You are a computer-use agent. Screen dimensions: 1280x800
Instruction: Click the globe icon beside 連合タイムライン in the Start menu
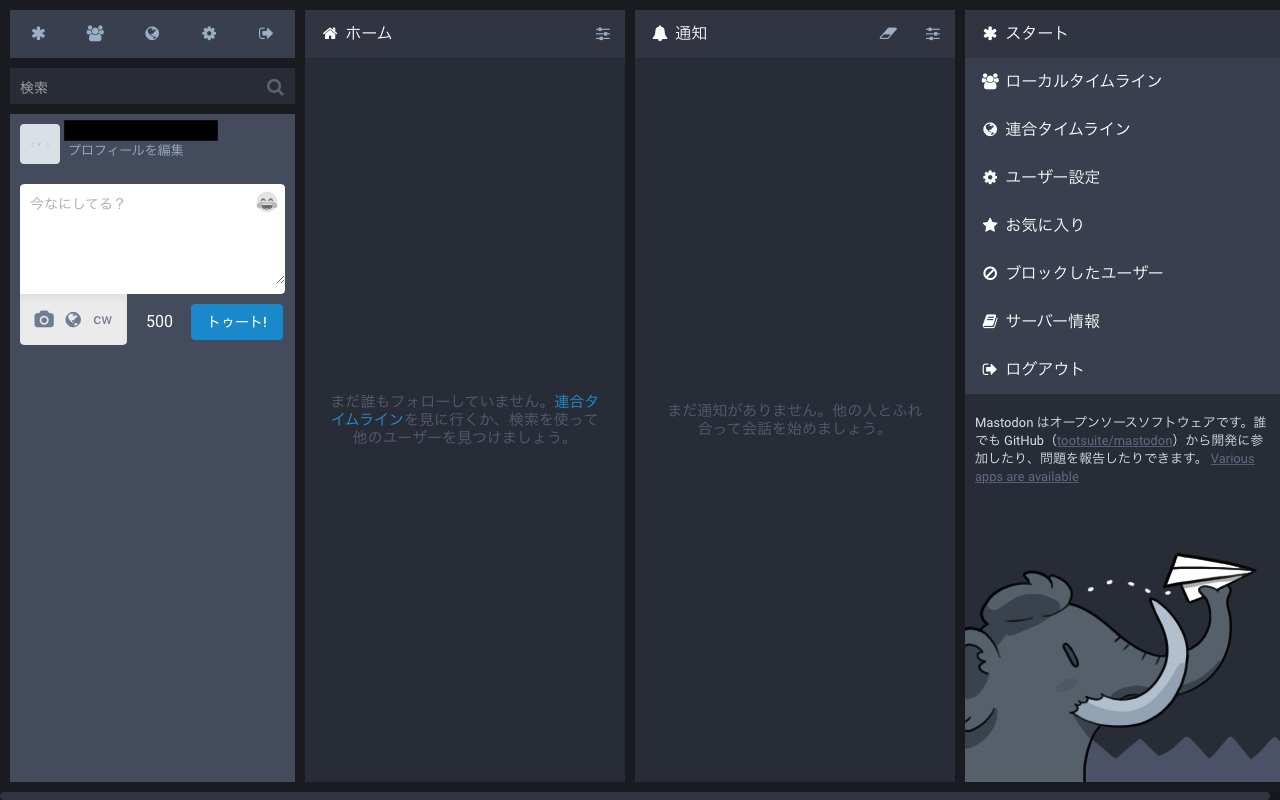990,129
